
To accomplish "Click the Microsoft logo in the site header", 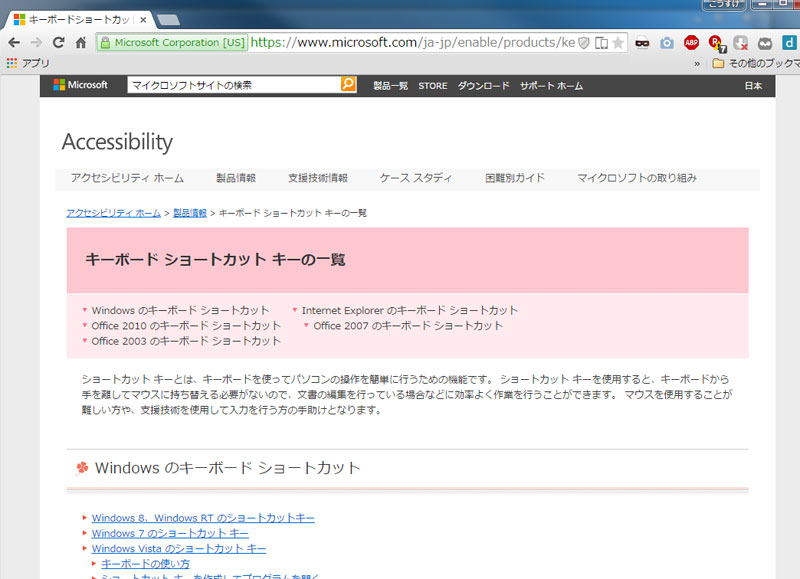I will [x=81, y=85].
